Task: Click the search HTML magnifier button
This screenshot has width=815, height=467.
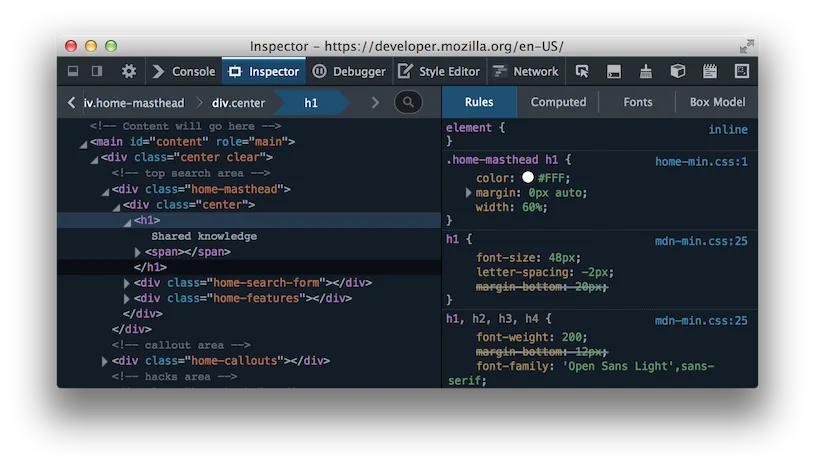Action: pyautogui.click(x=408, y=102)
